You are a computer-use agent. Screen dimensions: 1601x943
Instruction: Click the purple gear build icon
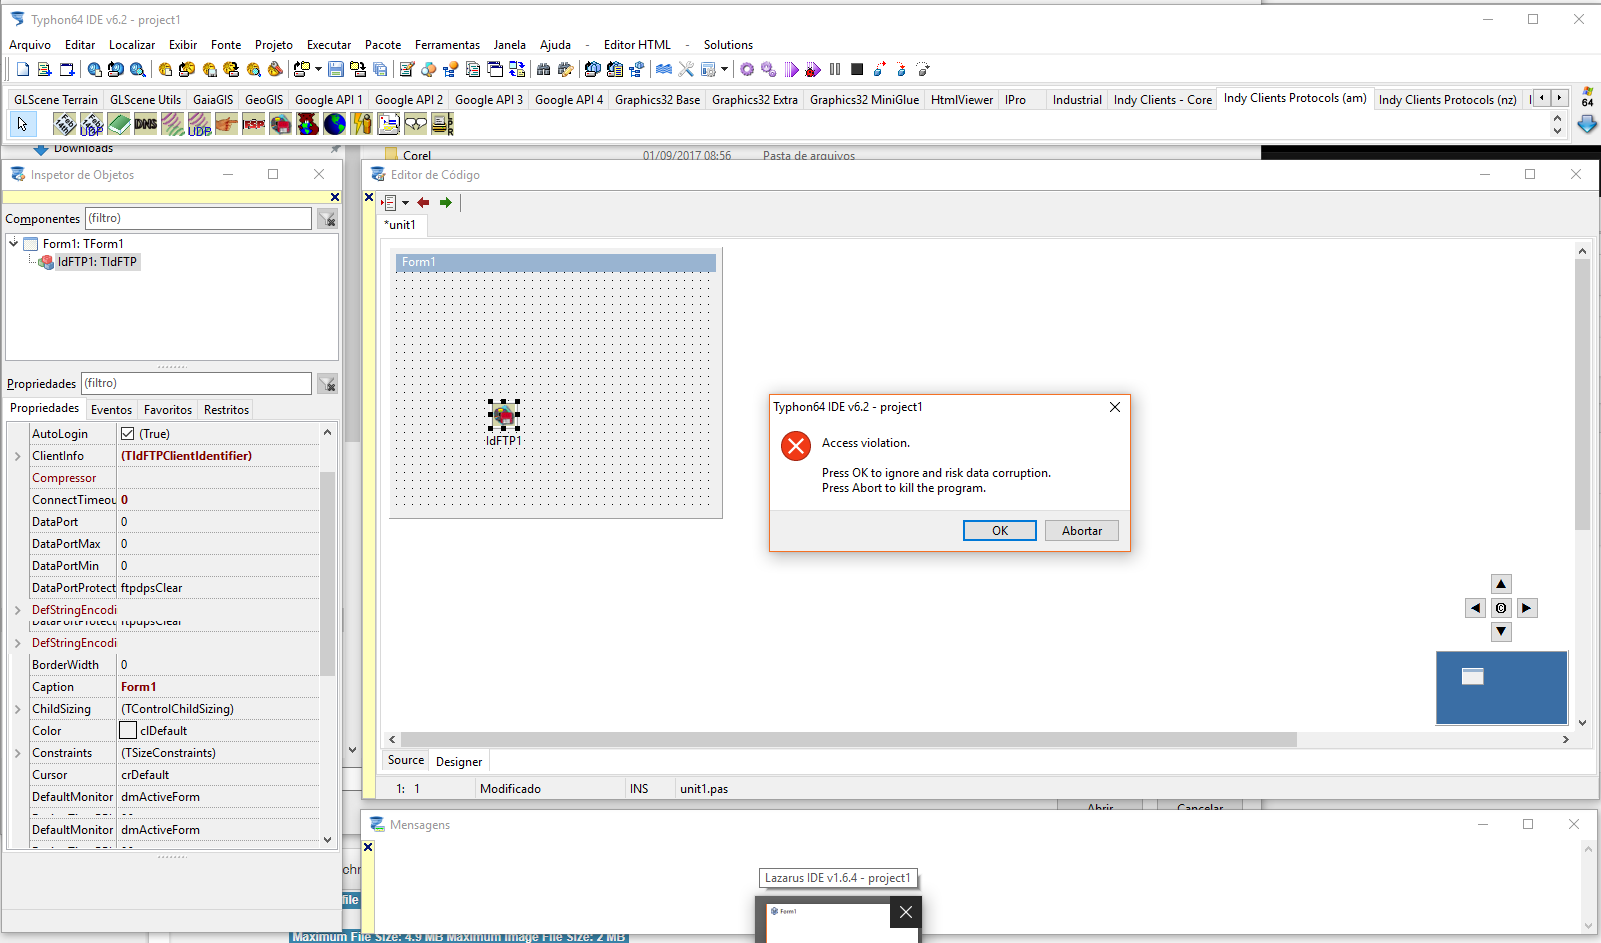[x=747, y=69]
